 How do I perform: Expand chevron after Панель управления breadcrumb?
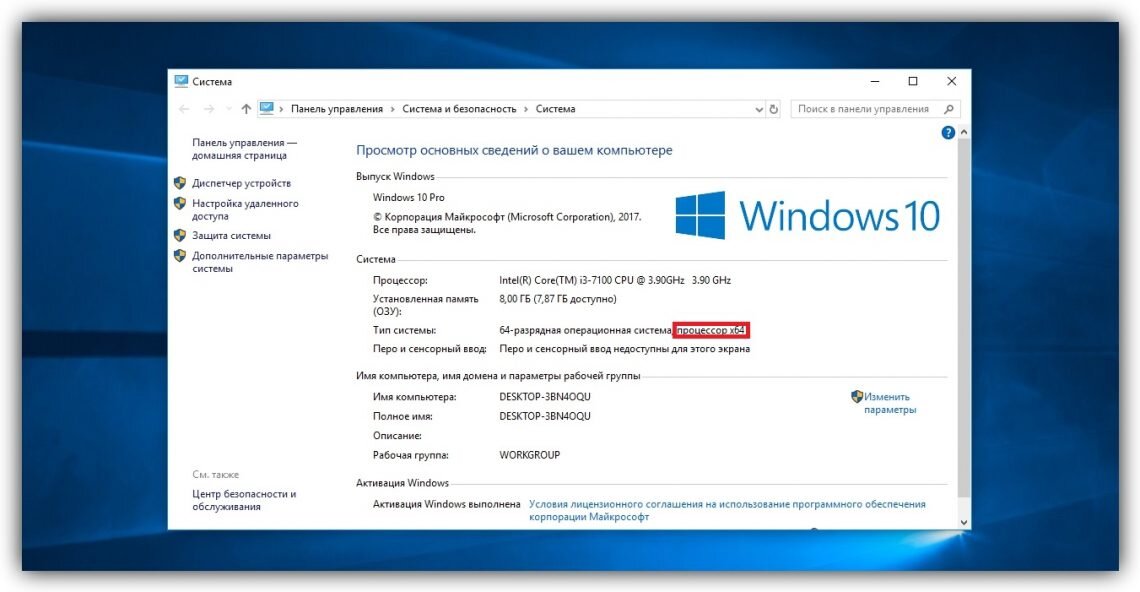[x=393, y=109]
